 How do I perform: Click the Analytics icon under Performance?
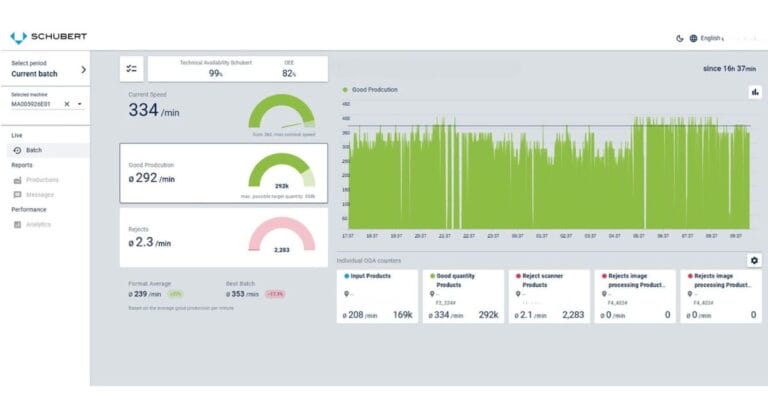[18, 224]
